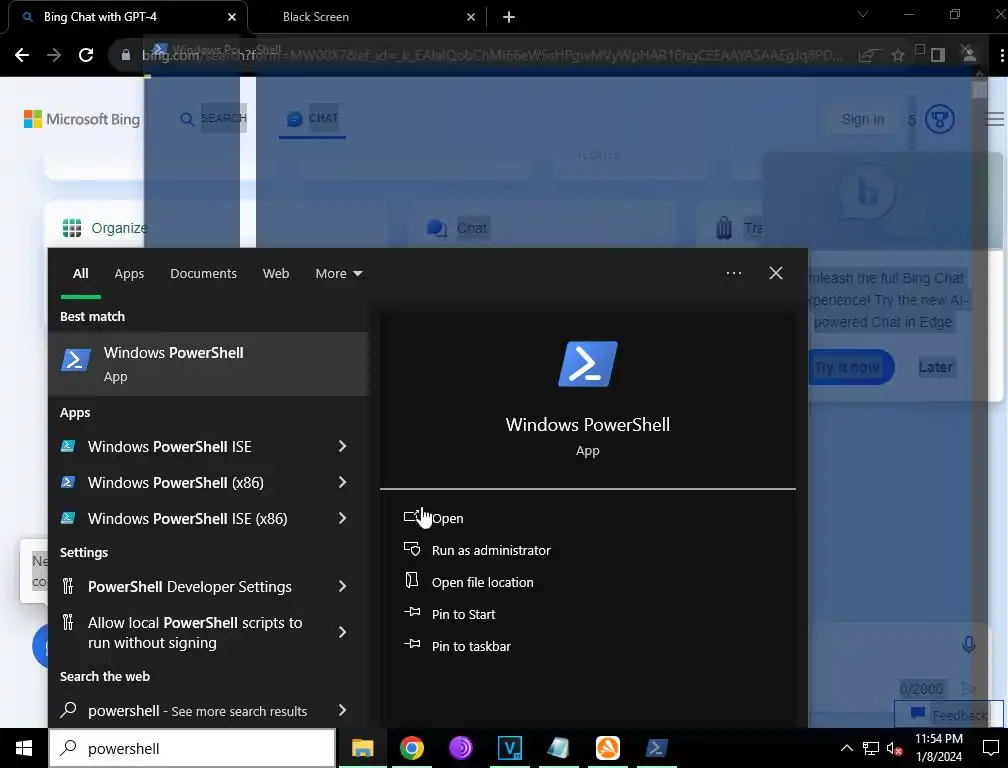The width and height of the screenshot is (1008, 768).
Task: Open File Explorer from the taskbar
Action: click(363, 748)
